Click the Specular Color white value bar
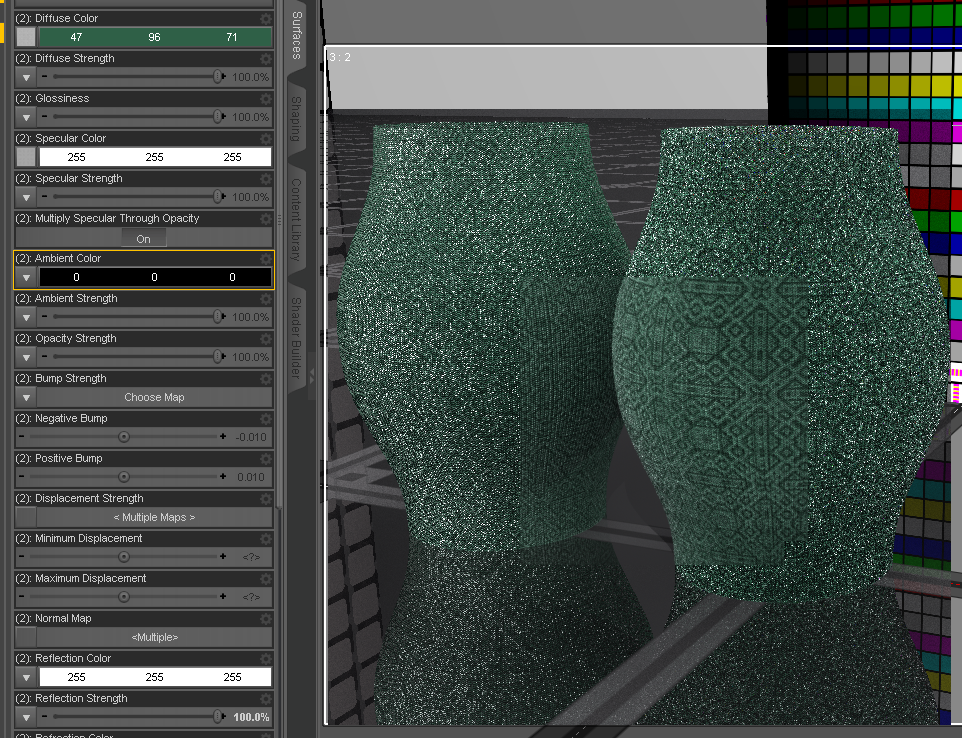The height and width of the screenshot is (738, 962). [x=155, y=157]
